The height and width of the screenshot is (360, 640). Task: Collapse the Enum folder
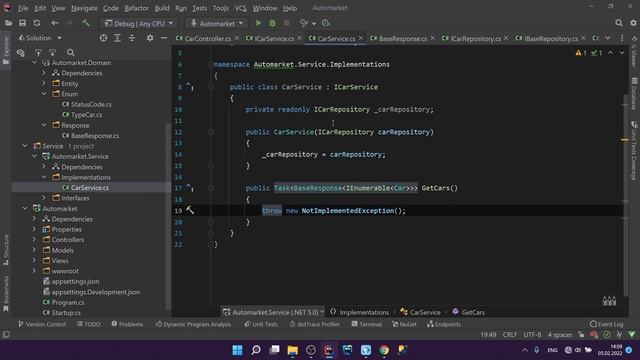point(44,94)
